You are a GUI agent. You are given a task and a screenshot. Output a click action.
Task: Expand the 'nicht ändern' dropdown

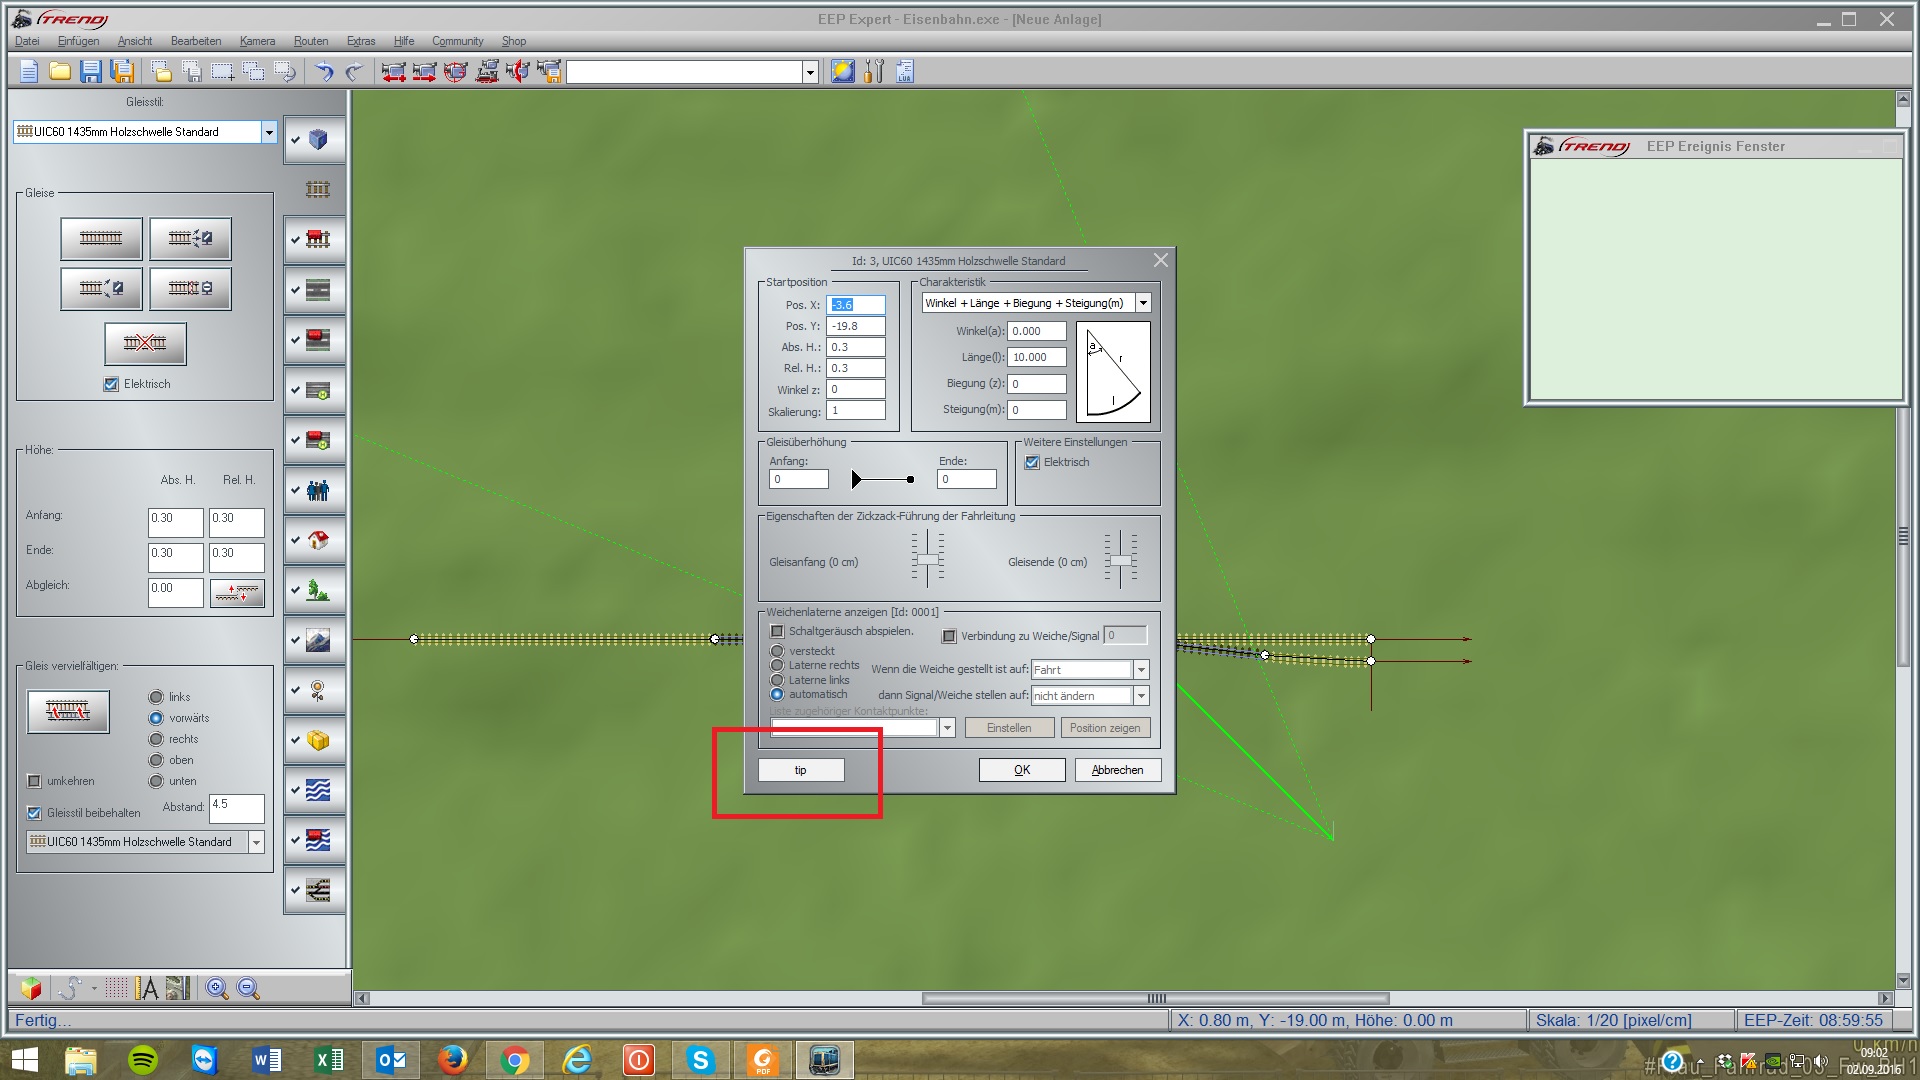pyautogui.click(x=1141, y=696)
